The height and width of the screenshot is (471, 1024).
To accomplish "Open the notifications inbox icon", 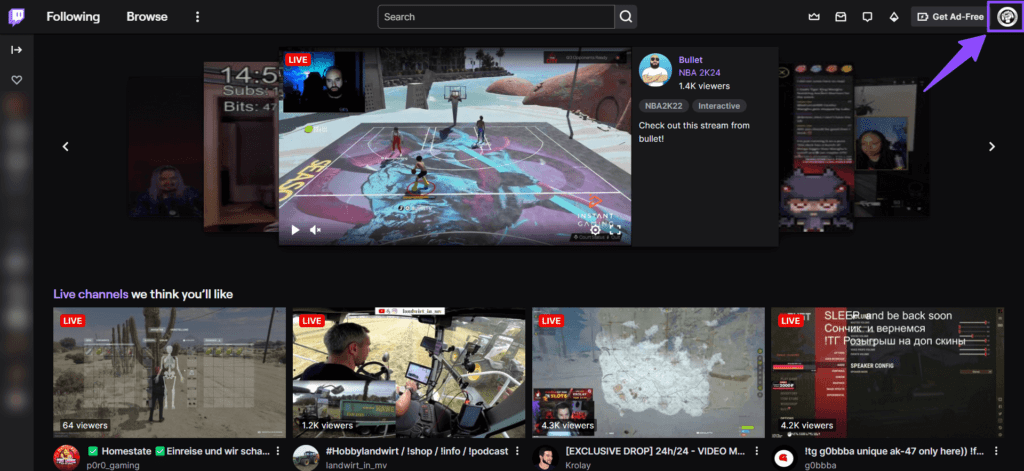I will (x=841, y=17).
